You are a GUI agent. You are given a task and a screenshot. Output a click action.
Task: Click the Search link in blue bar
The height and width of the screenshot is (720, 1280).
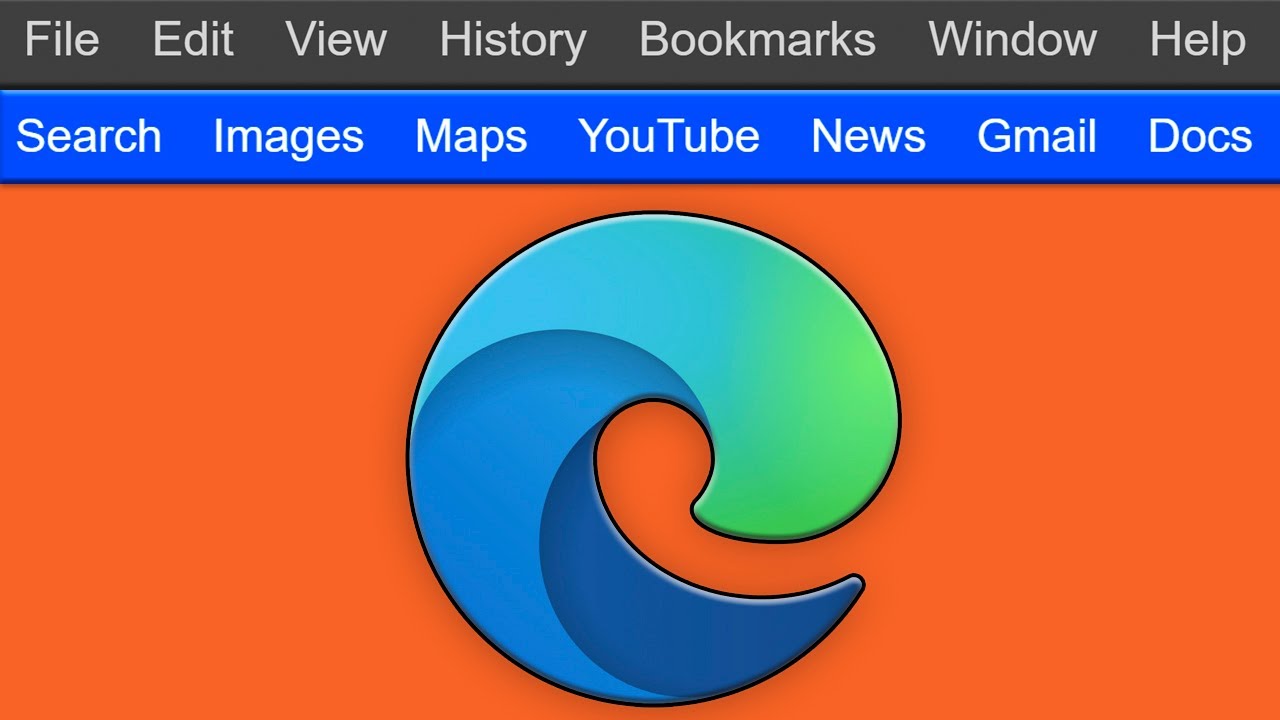coord(89,136)
